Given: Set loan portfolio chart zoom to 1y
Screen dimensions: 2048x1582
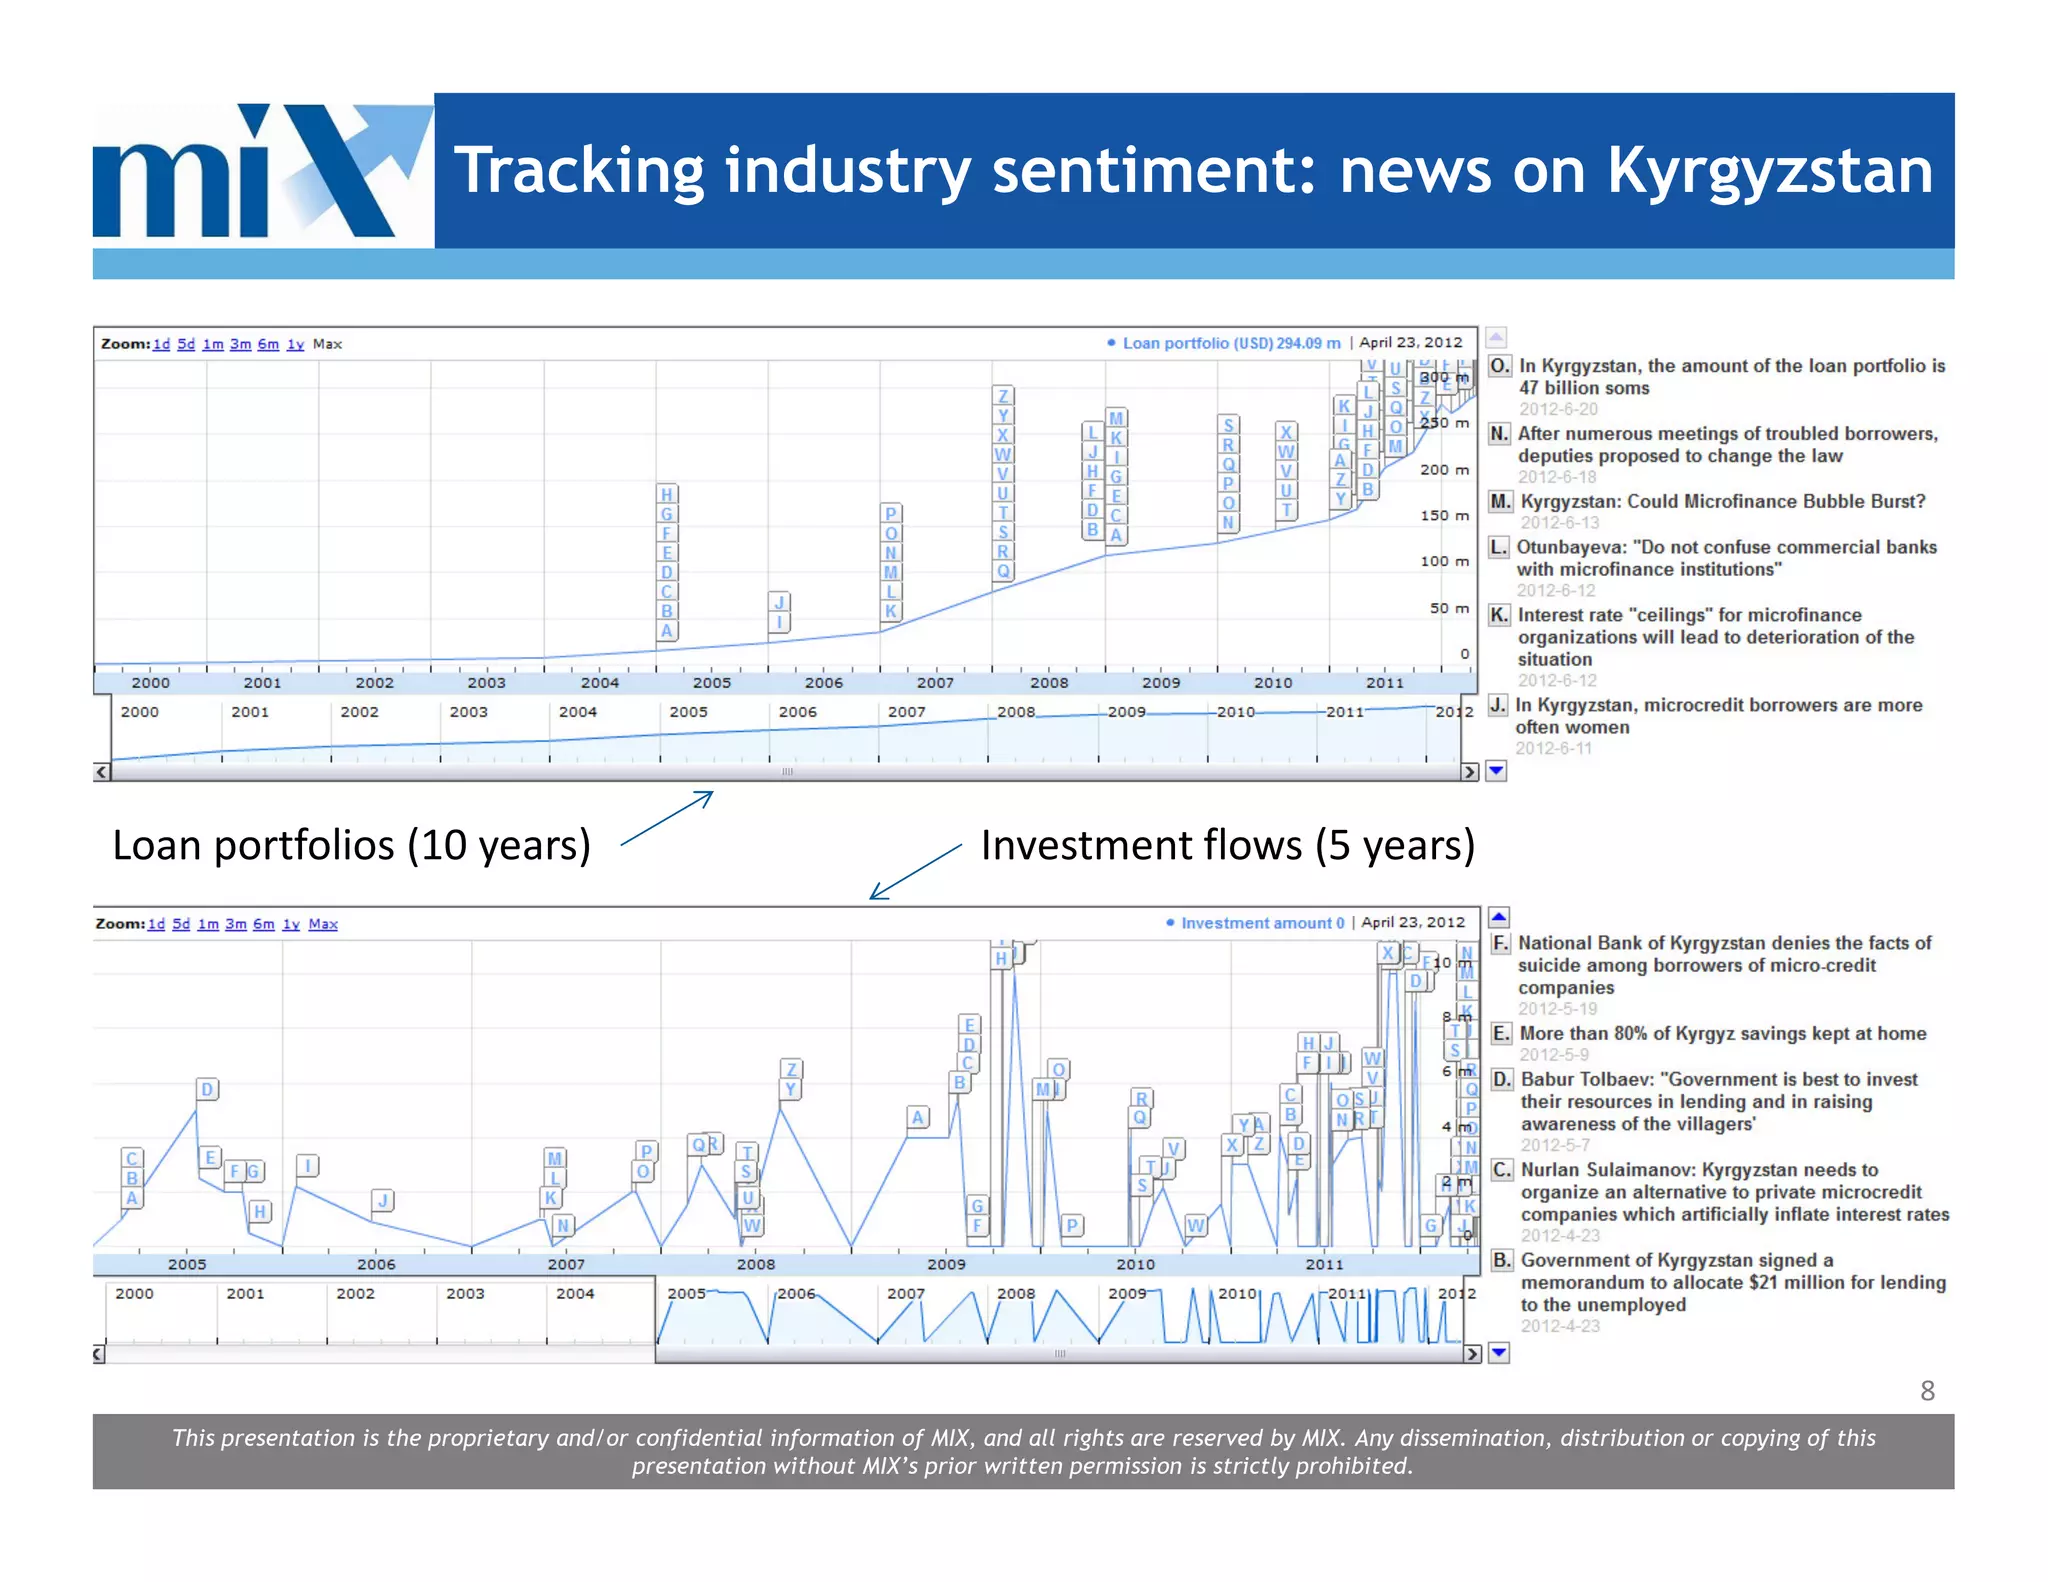Looking at the screenshot, I should pos(295,344).
